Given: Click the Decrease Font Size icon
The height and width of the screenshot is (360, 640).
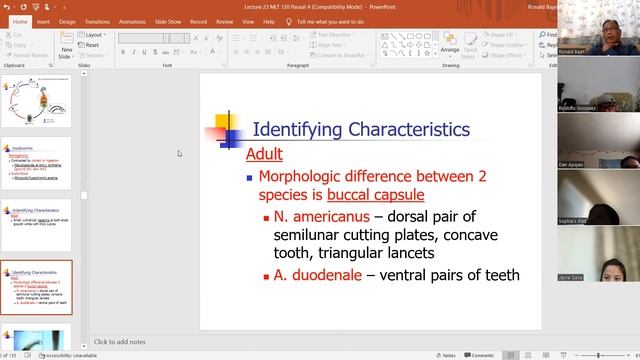Looking at the screenshot, I should (x=207, y=38).
